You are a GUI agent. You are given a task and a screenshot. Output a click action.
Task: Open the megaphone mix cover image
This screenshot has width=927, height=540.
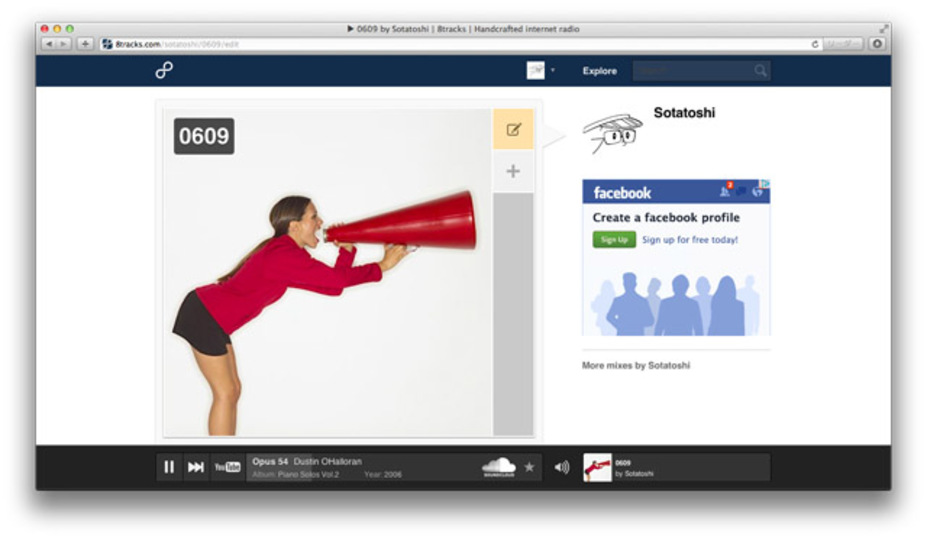[x=328, y=273]
